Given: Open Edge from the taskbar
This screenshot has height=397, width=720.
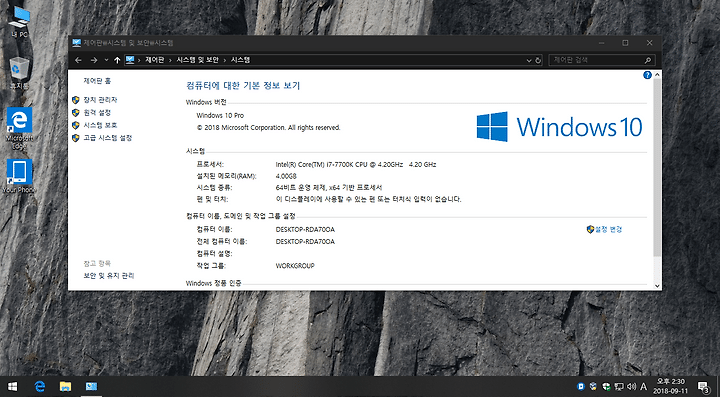Looking at the screenshot, I should point(39,386).
